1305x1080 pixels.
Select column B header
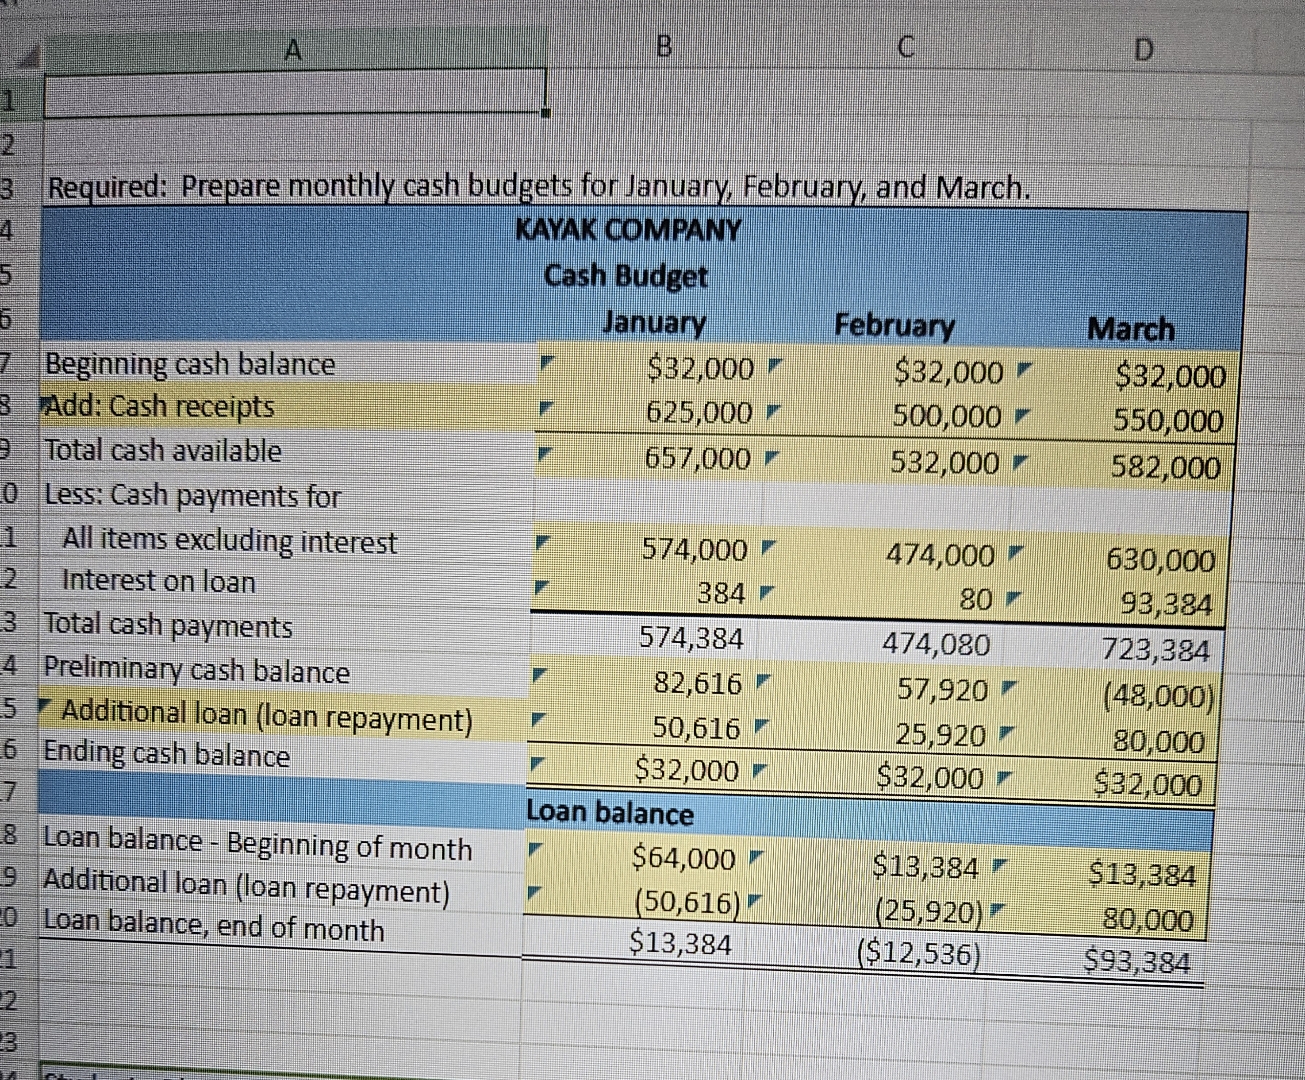click(662, 47)
